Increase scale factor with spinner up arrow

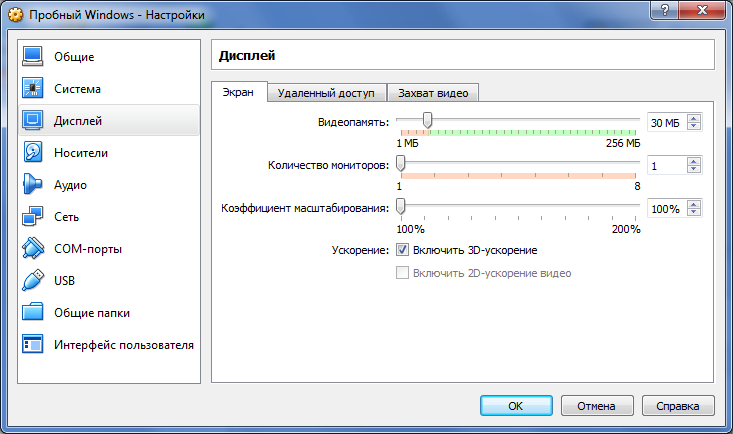click(x=694, y=205)
